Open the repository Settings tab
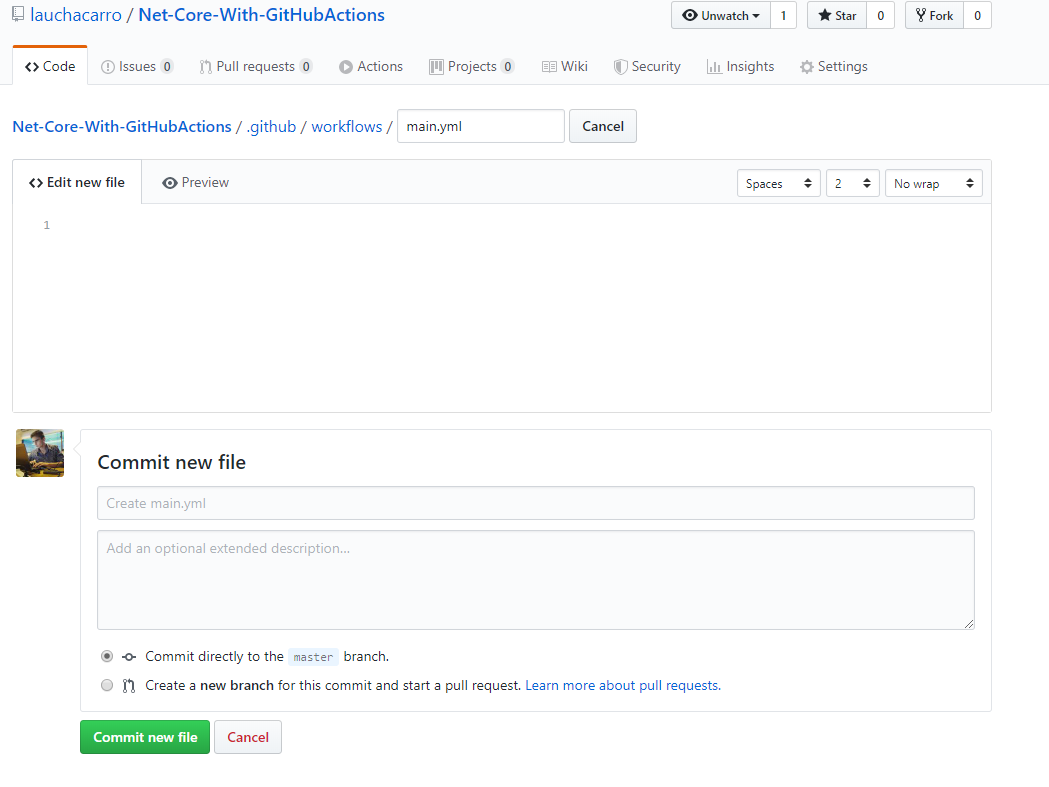 pos(834,66)
